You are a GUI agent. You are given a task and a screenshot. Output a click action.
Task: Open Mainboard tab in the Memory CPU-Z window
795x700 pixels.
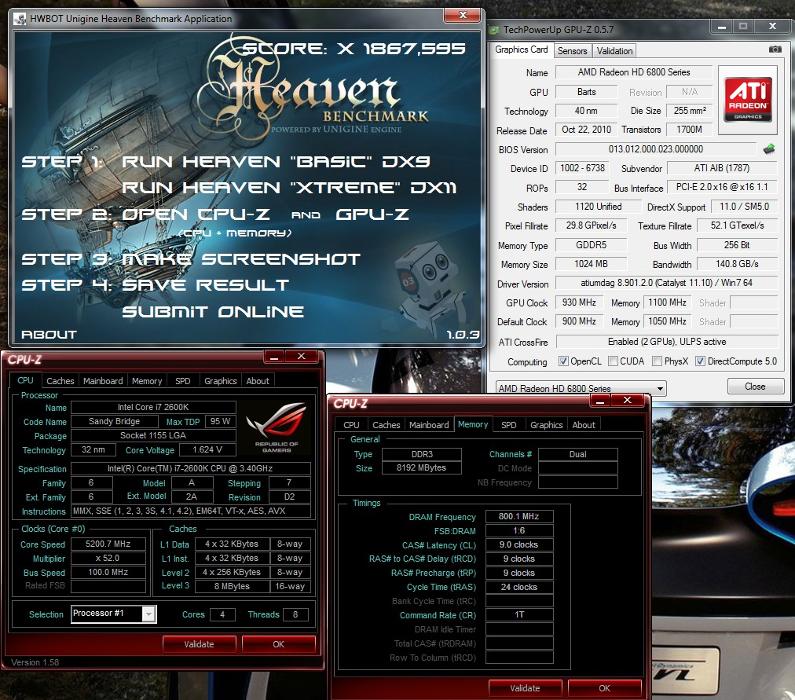429,425
